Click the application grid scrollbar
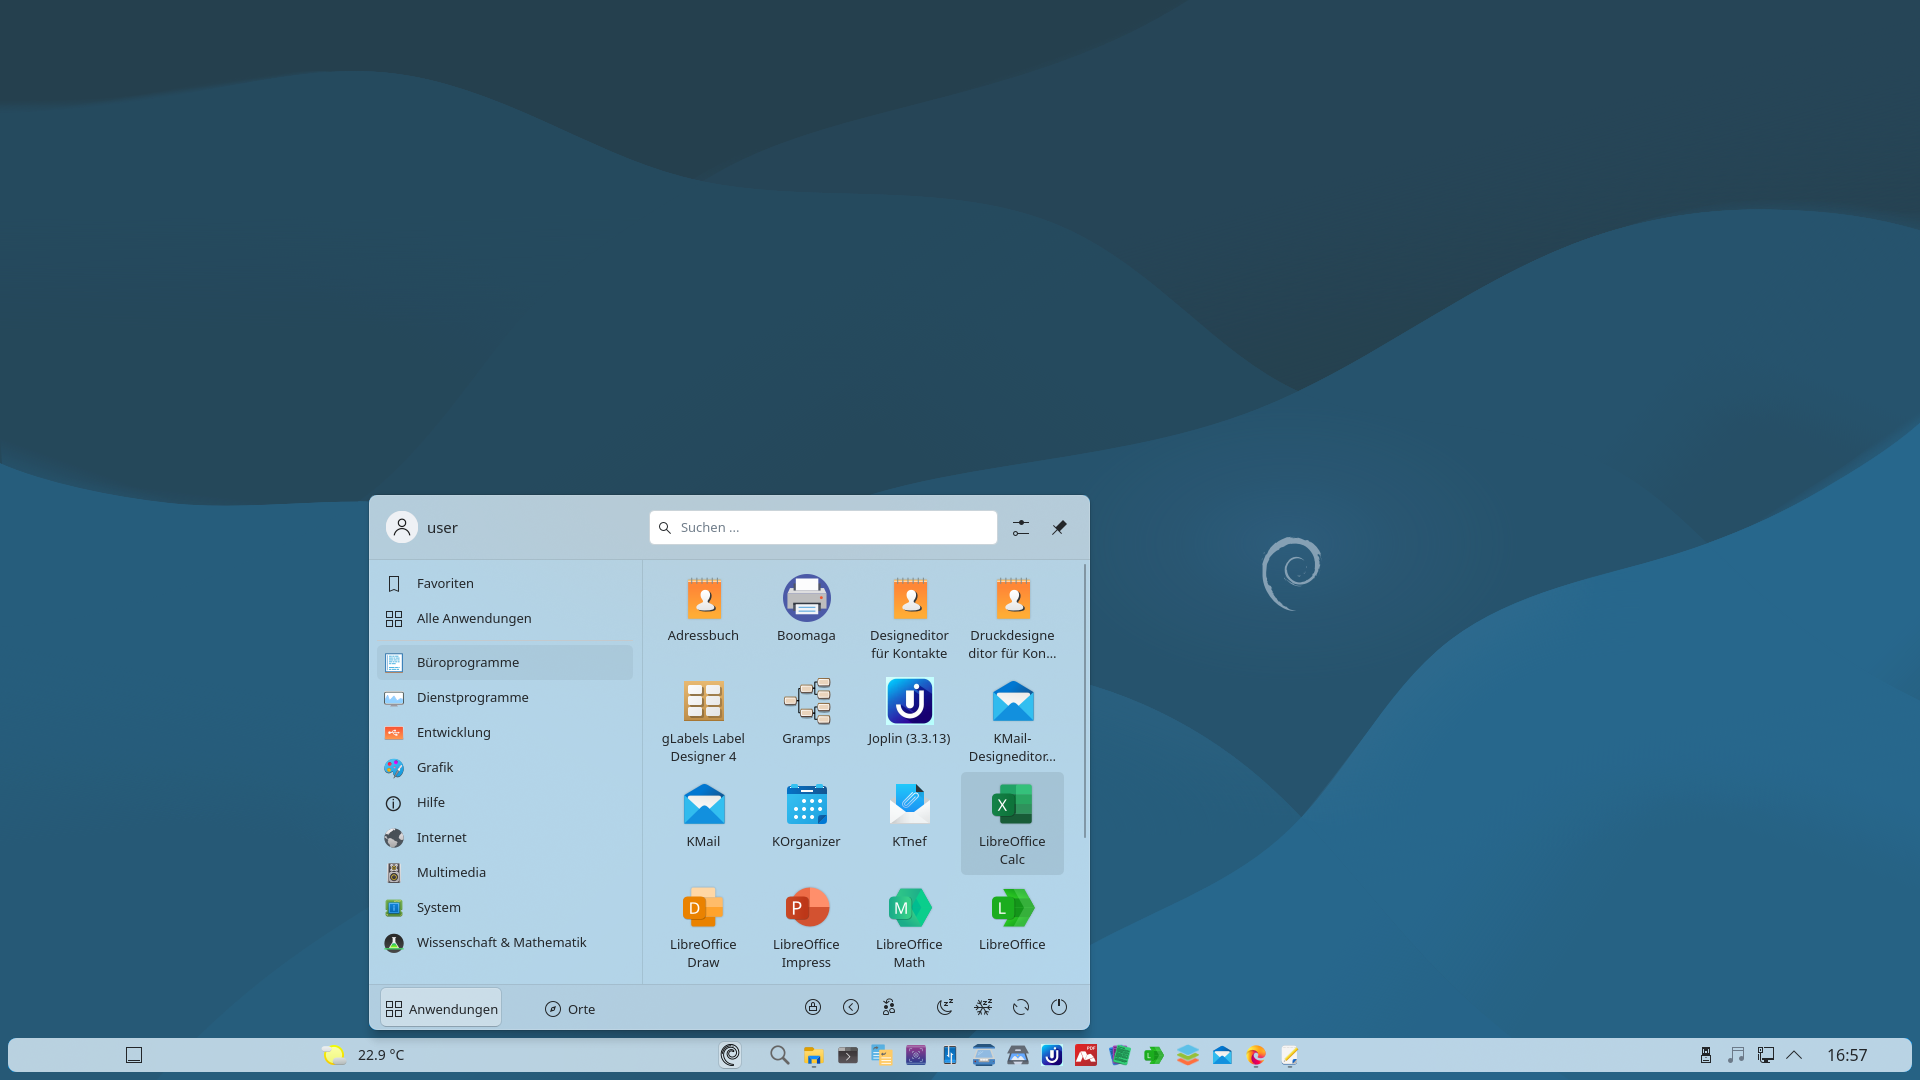Viewport: 1920px width, 1080px height. point(1085,700)
